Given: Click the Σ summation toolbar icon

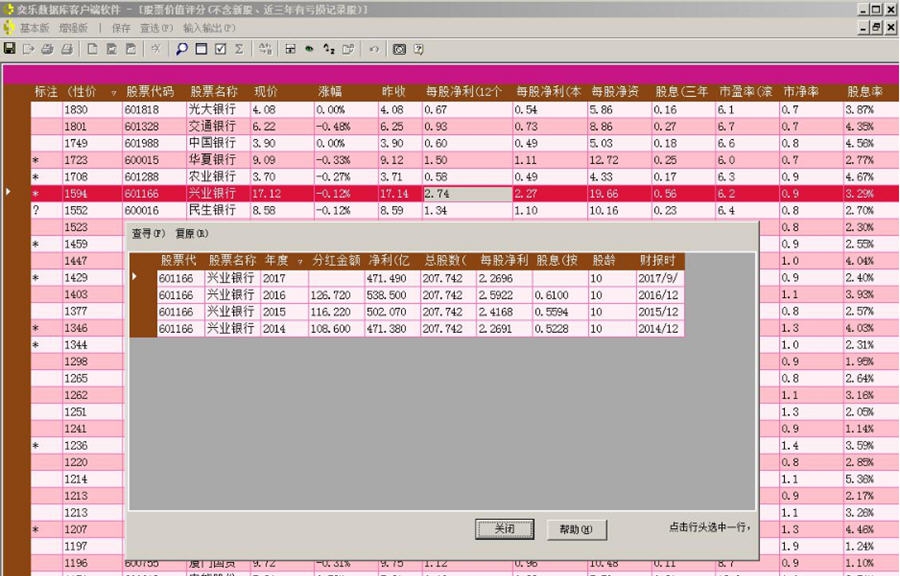Looking at the screenshot, I should [240, 50].
